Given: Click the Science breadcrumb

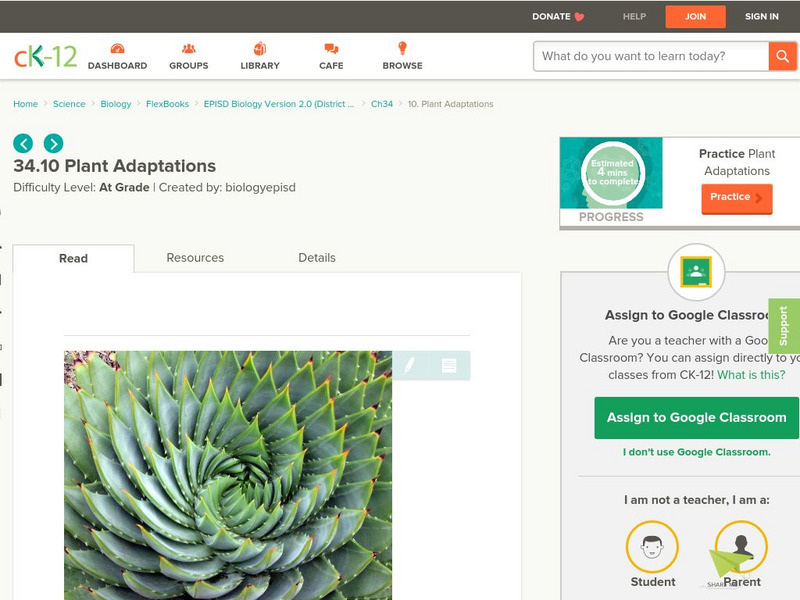Looking at the screenshot, I should [69, 104].
